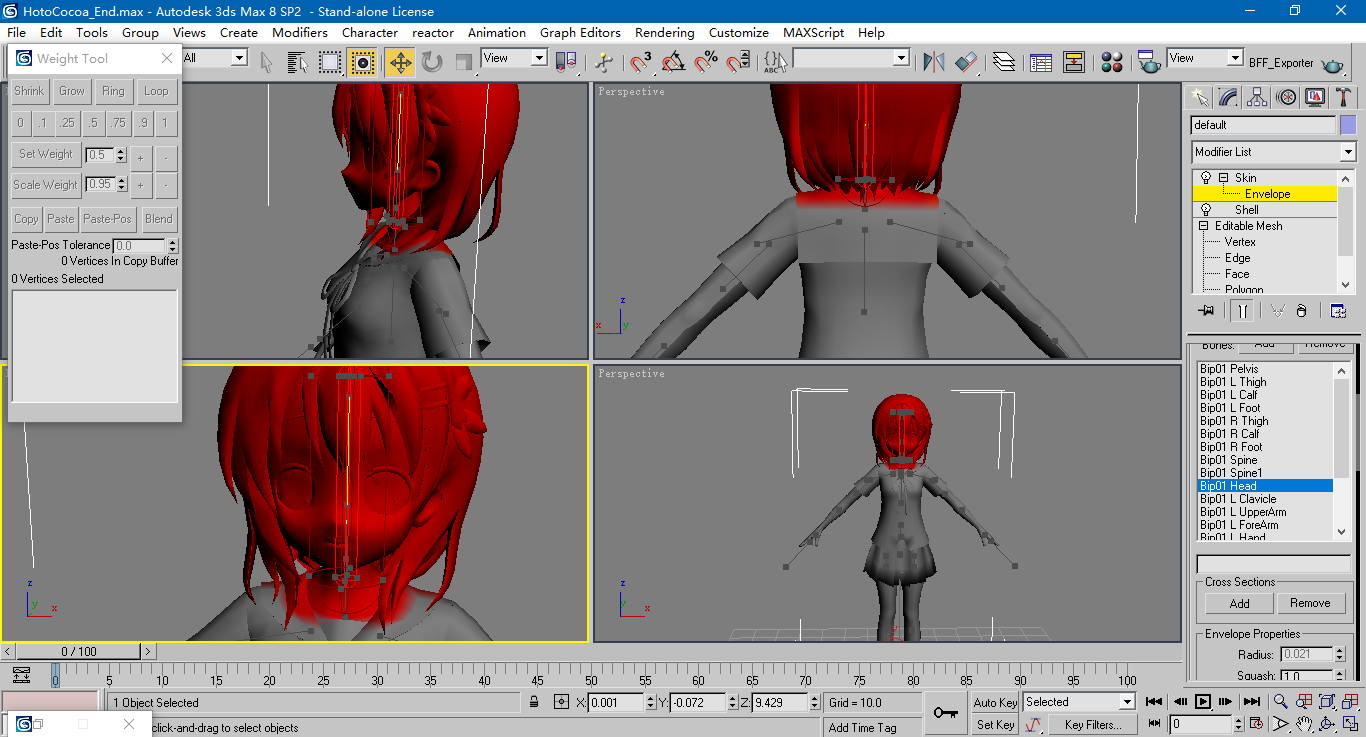Image resolution: width=1366 pixels, height=737 pixels.
Task: Click the object color swatch
Action: coord(1348,125)
